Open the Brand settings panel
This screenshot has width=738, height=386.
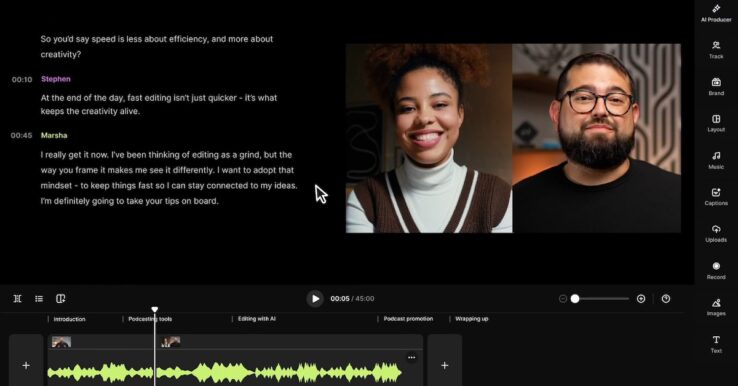(x=716, y=87)
